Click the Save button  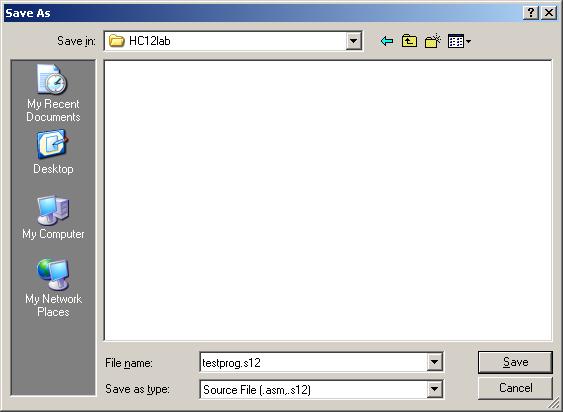pos(515,362)
